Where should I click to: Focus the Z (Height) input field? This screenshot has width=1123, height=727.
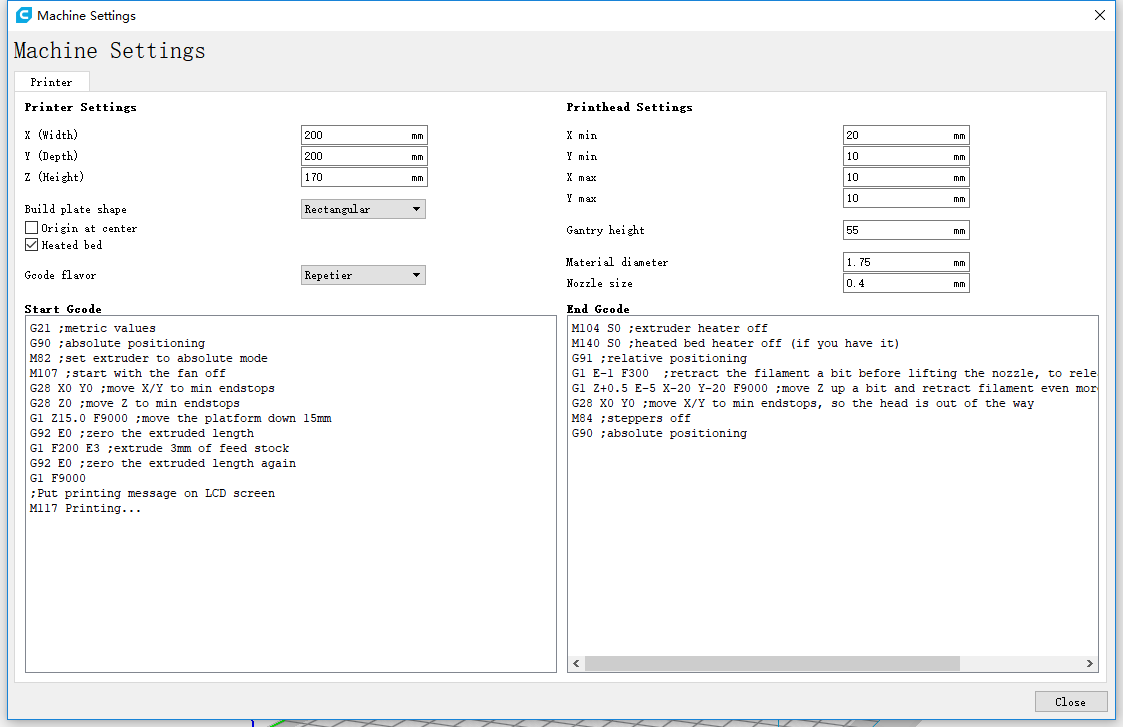(355, 177)
